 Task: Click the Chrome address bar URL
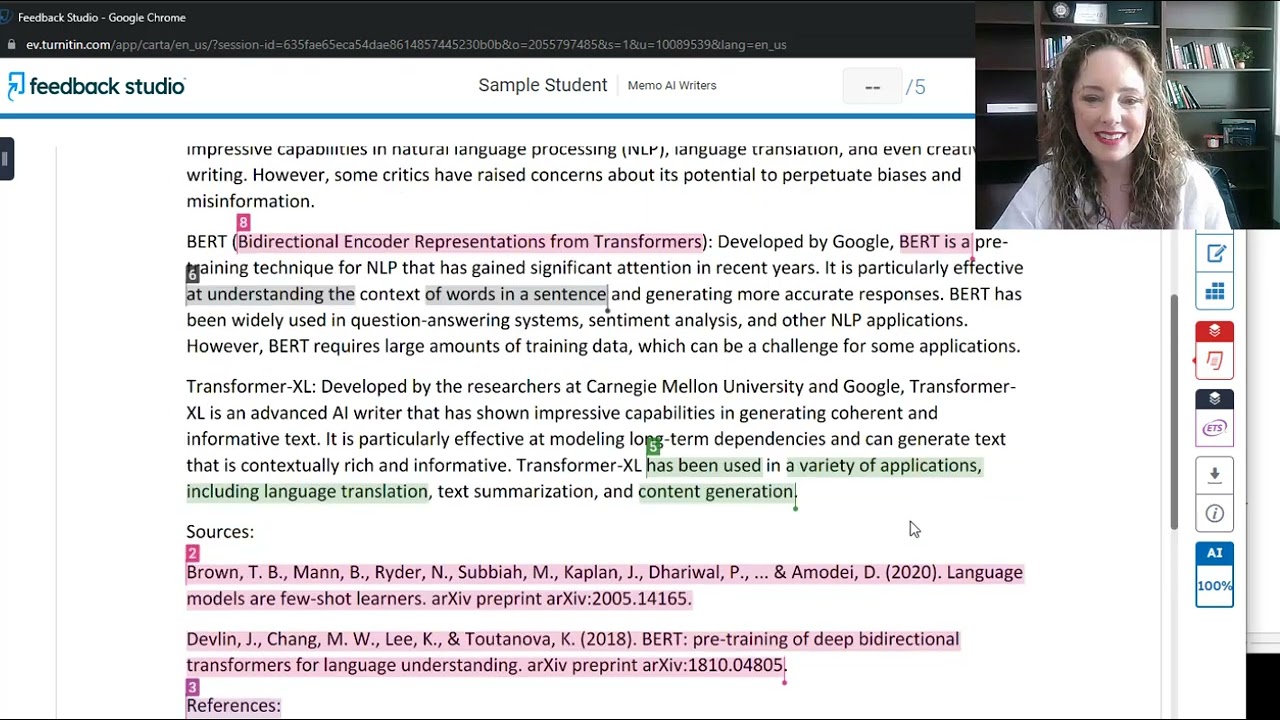coord(406,45)
